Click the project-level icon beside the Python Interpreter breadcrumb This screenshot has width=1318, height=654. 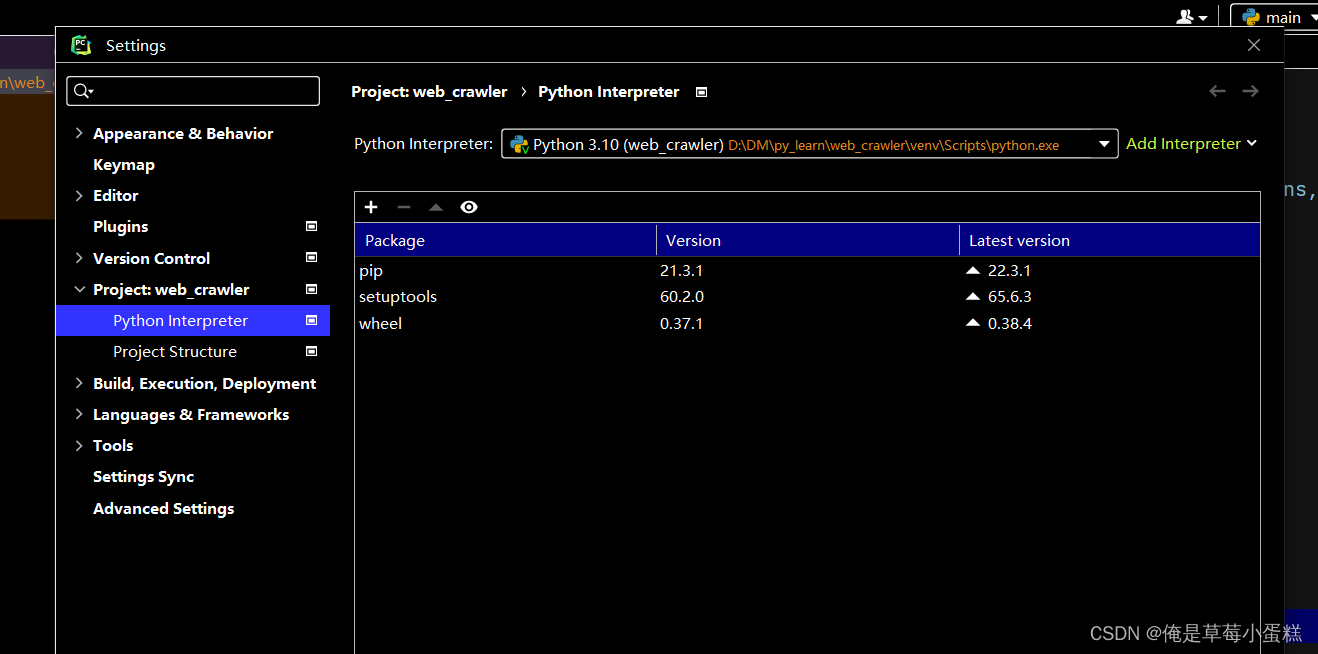pyautogui.click(x=702, y=92)
